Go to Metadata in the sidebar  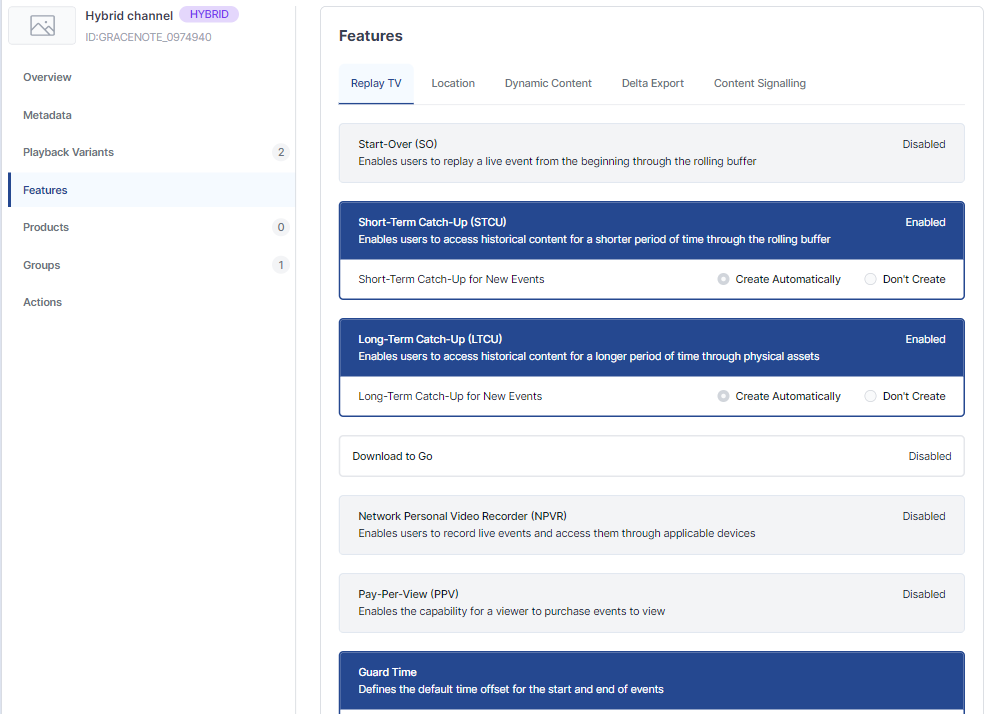click(x=47, y=115)
